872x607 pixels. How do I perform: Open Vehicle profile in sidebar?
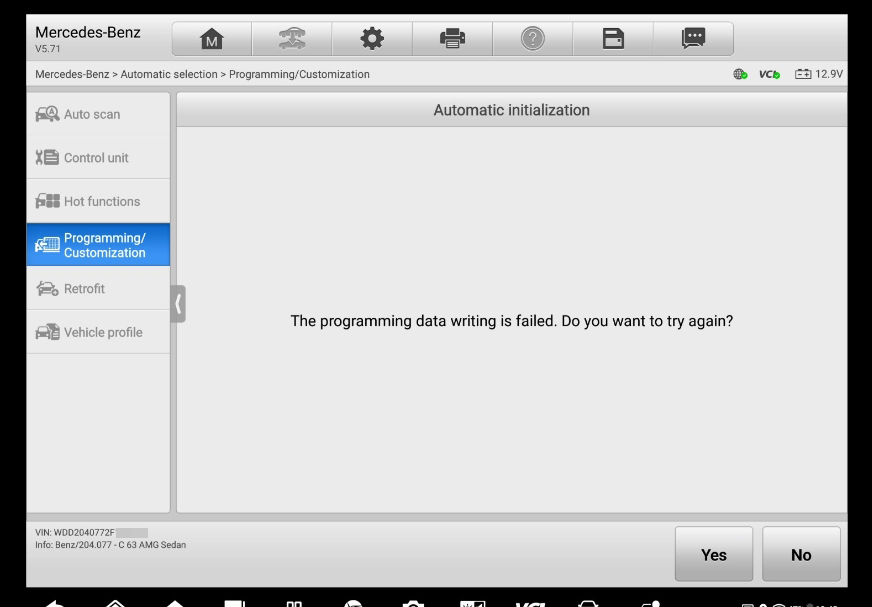click(x=98, y=332)
